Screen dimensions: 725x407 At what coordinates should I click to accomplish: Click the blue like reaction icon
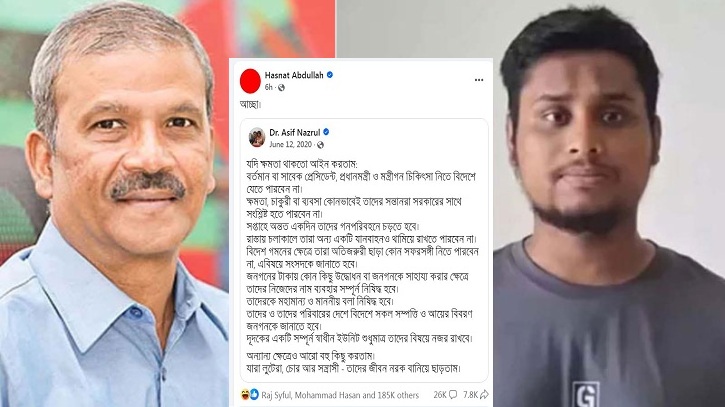pos(254,395)
